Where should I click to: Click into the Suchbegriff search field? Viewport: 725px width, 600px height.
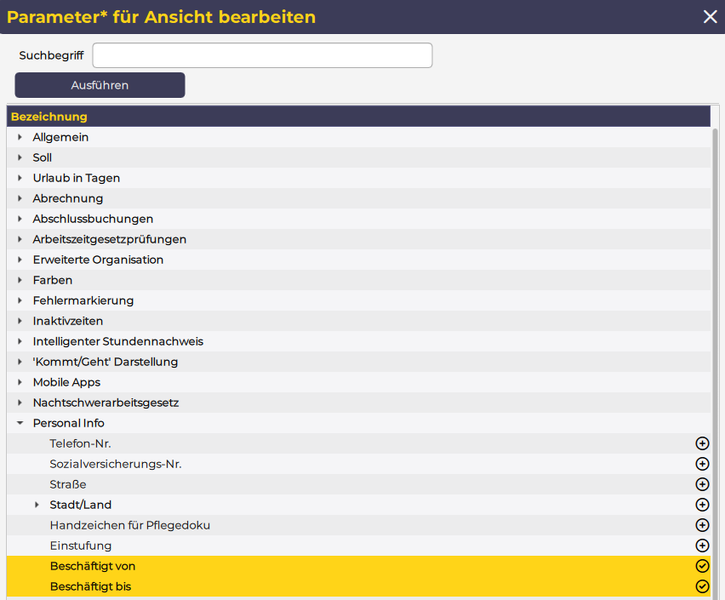click(262, 55)
